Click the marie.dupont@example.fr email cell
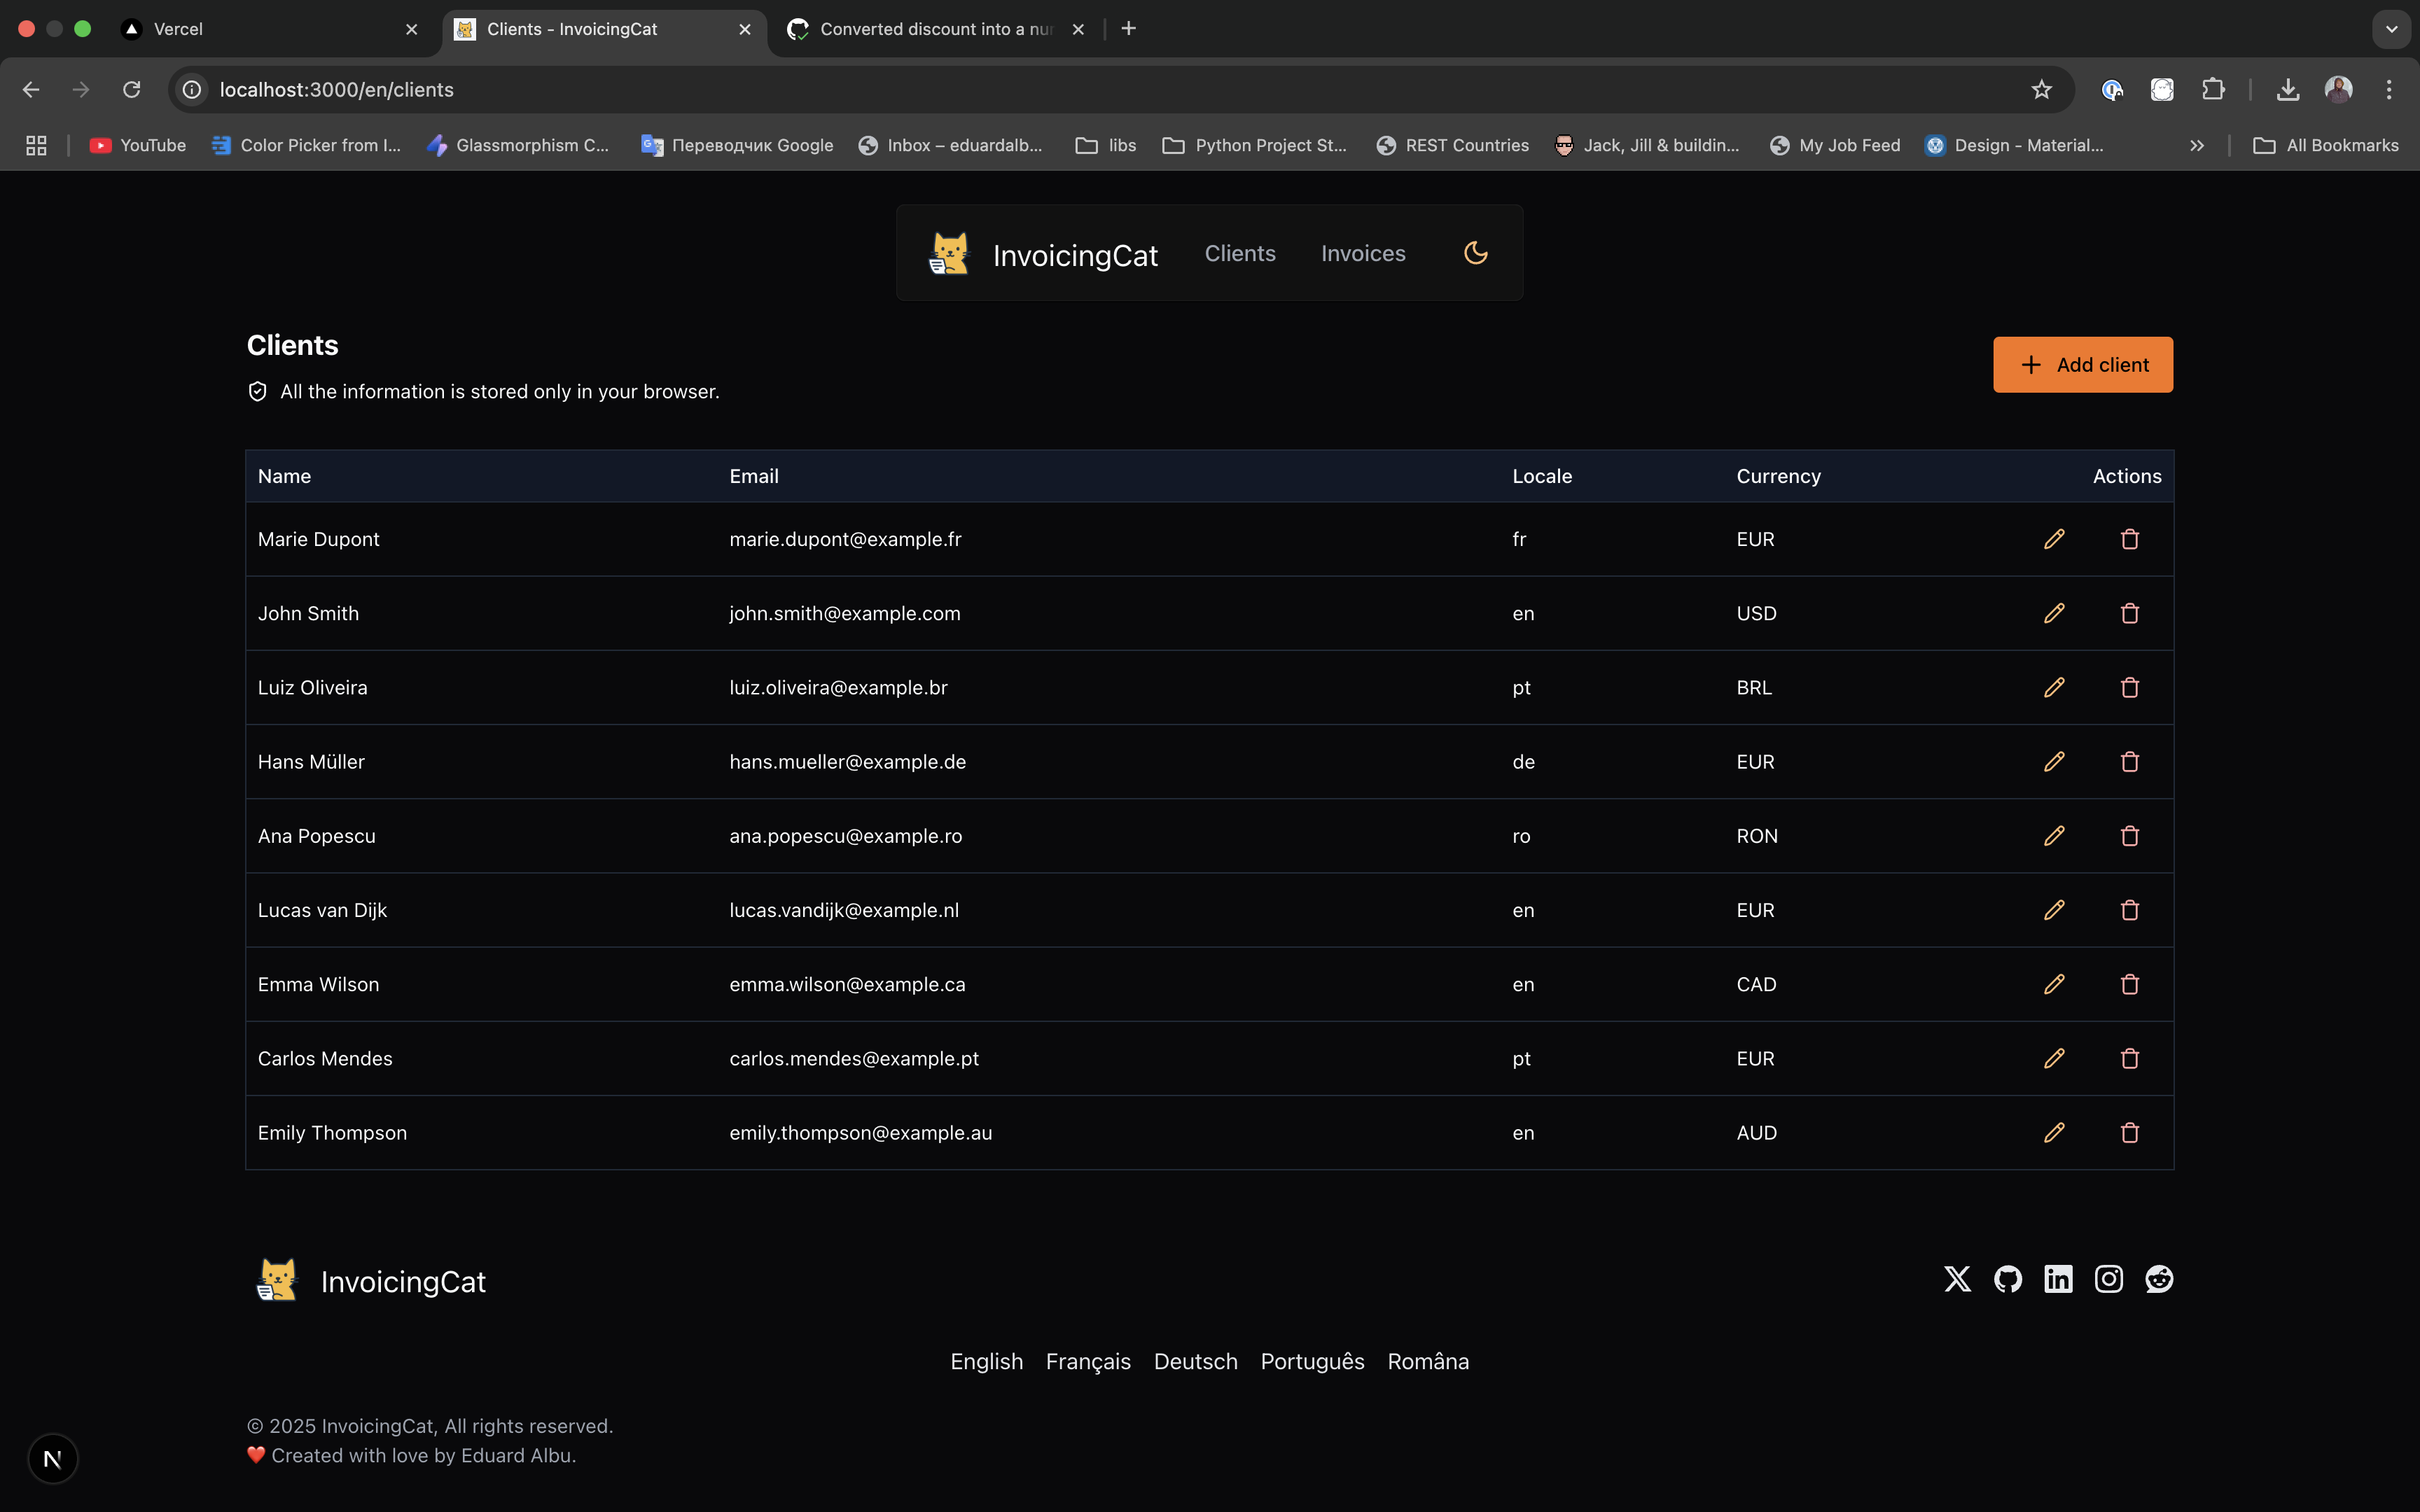 click(x=845, y=539)
